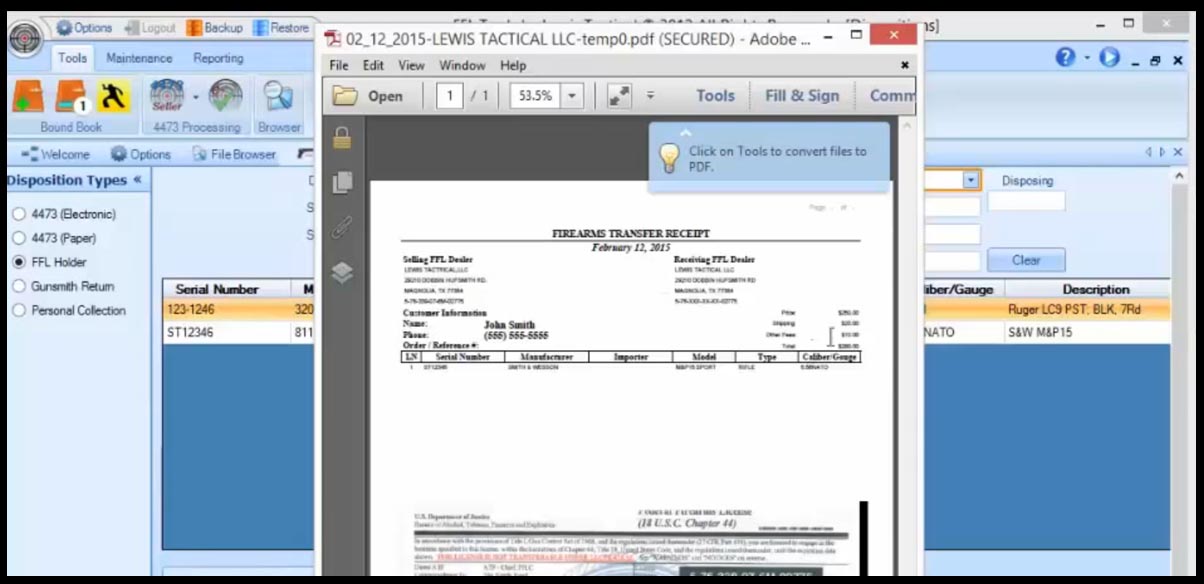Click the blue play arrow icon
Image resolution: width=1204 pixels, height=584 pixels.
1109,58
